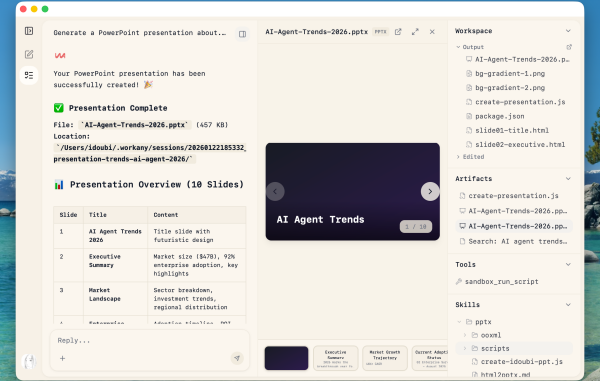Click the Presentation Overview (10 Slides) heading
This screenshot has height=381, width=600.
tap(157, 184)
